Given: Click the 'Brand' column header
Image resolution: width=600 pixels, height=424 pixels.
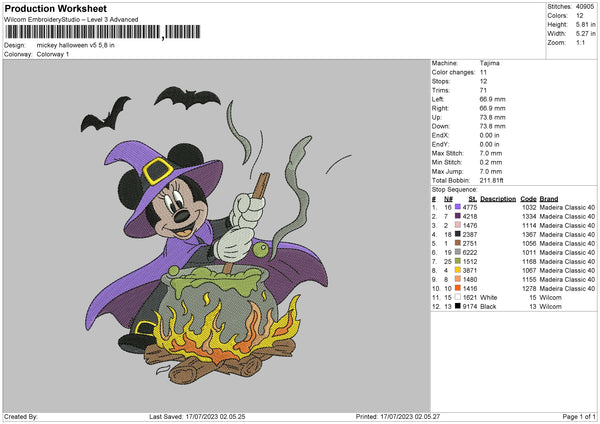Looking at the screenshot, I should point(549,199).
